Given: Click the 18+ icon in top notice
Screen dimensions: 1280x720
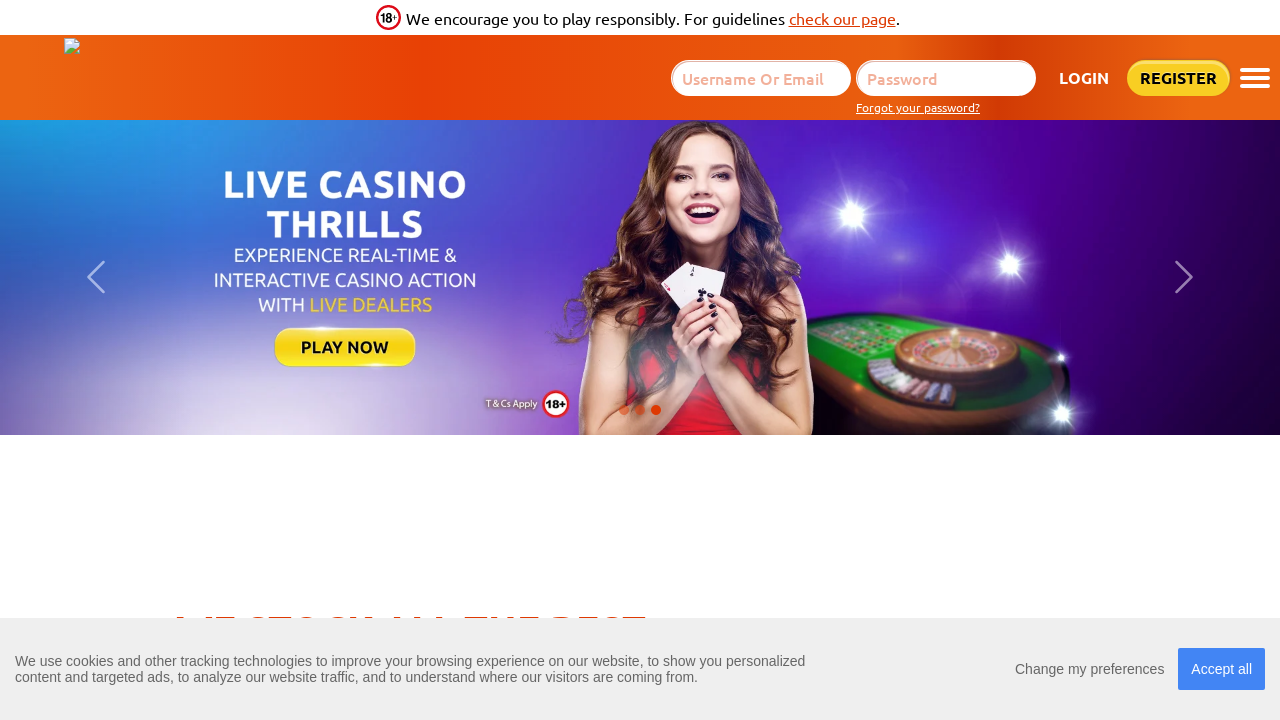Looking at the screenshot, I should pos(388,18).
